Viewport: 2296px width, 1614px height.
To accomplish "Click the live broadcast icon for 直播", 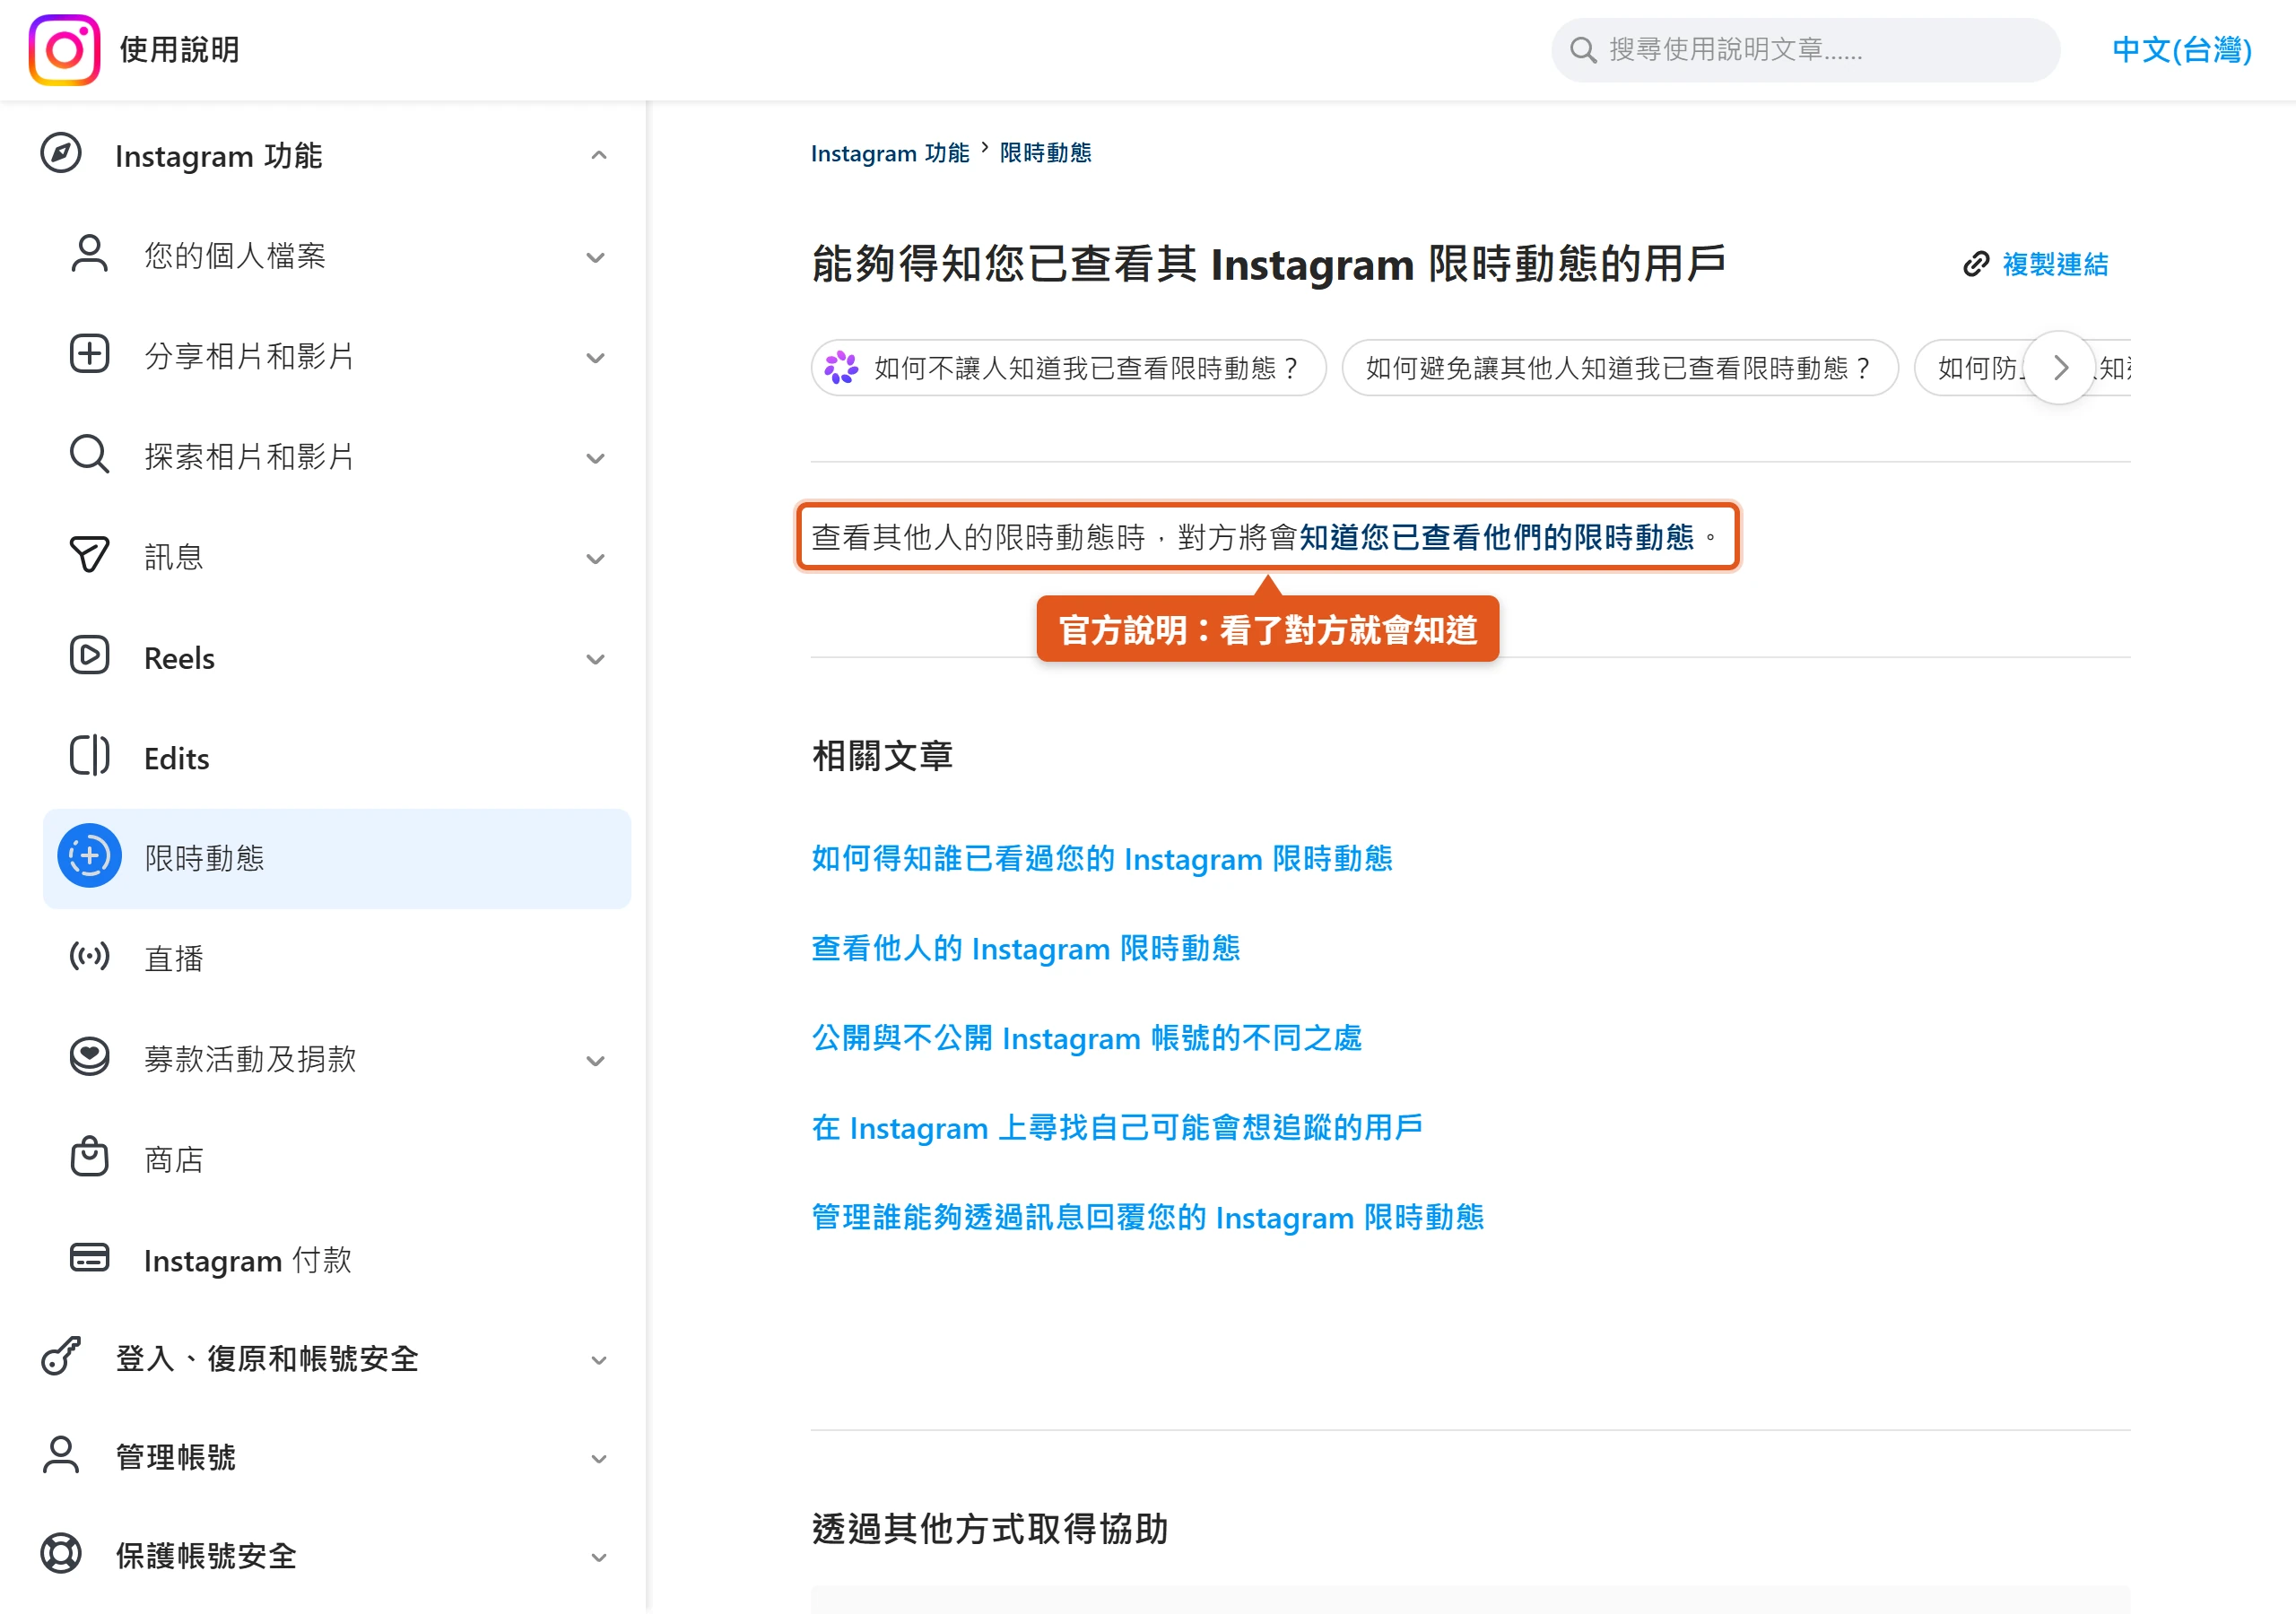I will pos(89,957).
